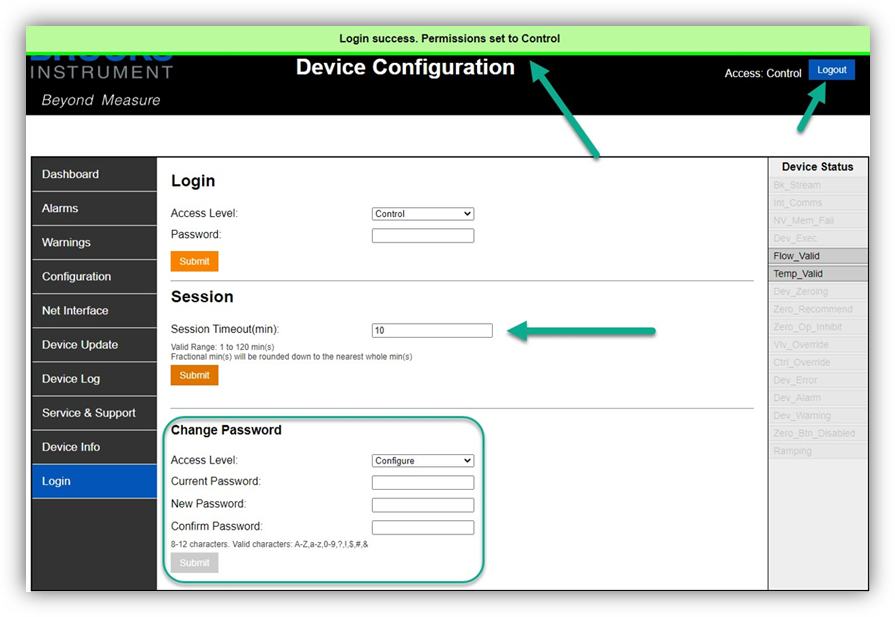Click the Password field in the Login section
The height and width of the screenshot is (617, 895).
point(422,235)
